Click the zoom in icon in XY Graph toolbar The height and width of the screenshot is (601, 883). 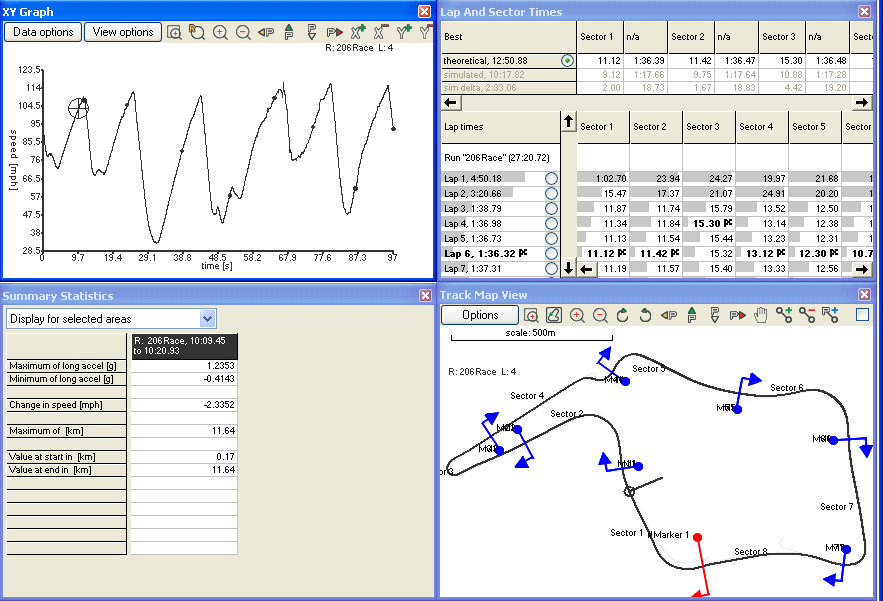click(220, 32)
